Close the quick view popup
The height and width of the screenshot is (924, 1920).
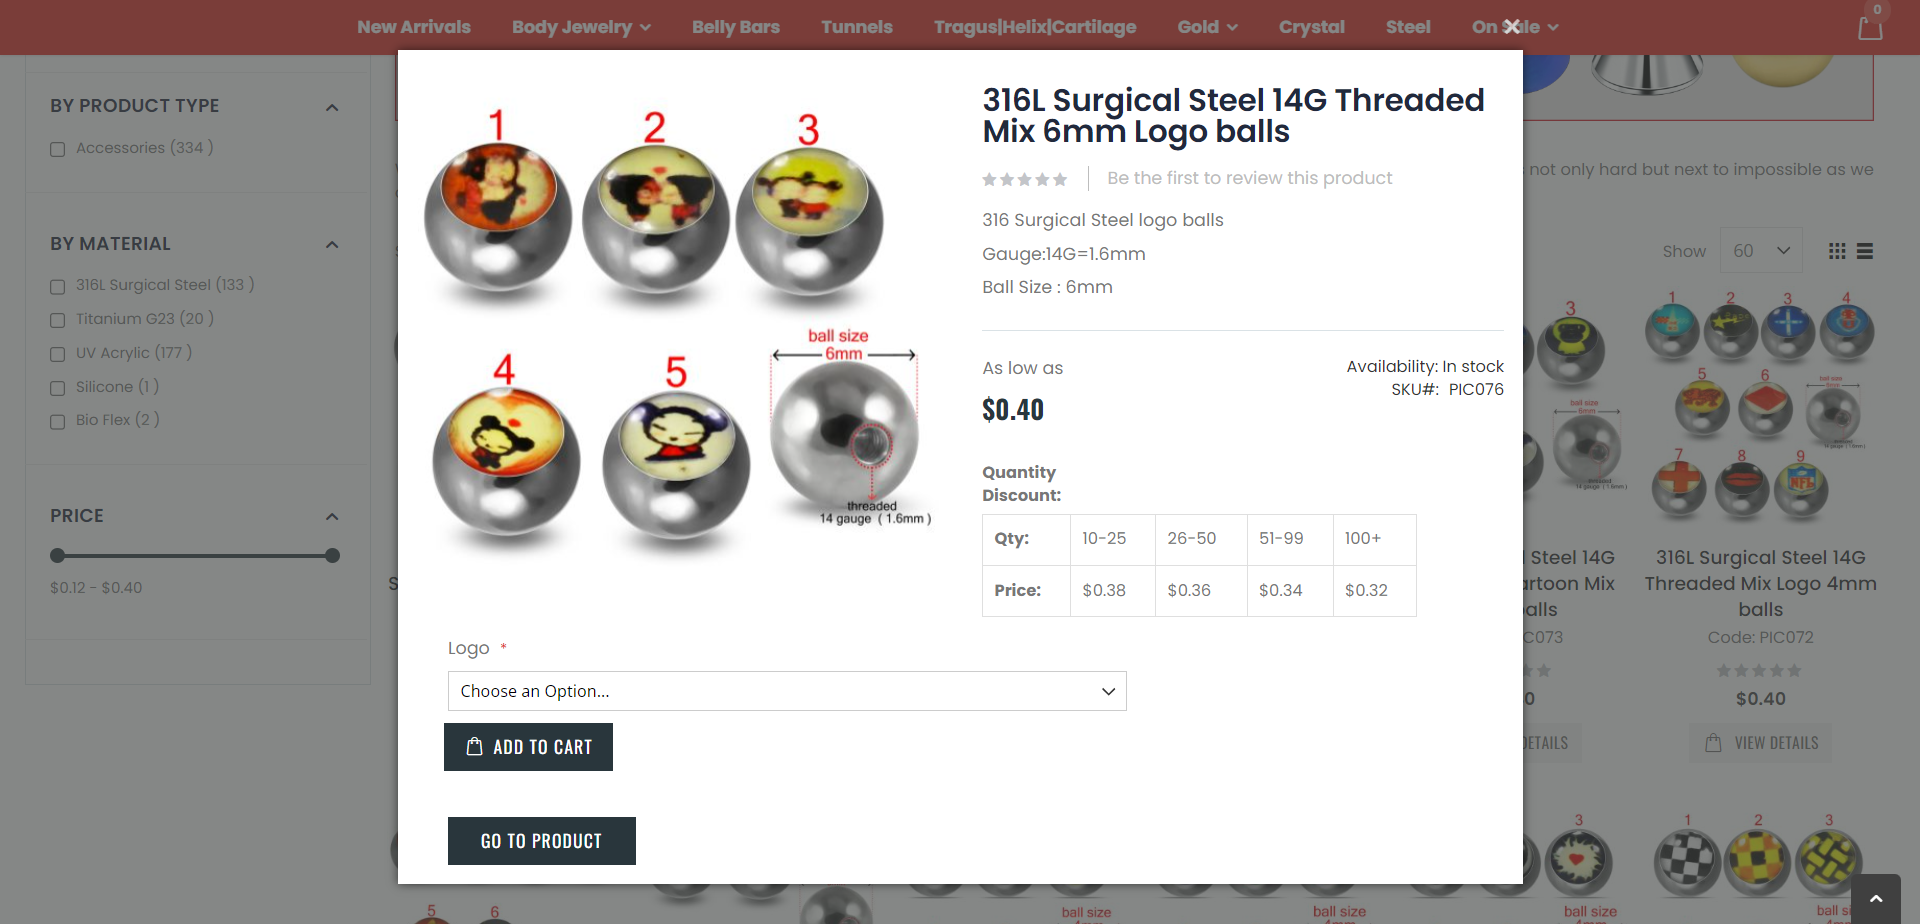[x=1512, y=27]
